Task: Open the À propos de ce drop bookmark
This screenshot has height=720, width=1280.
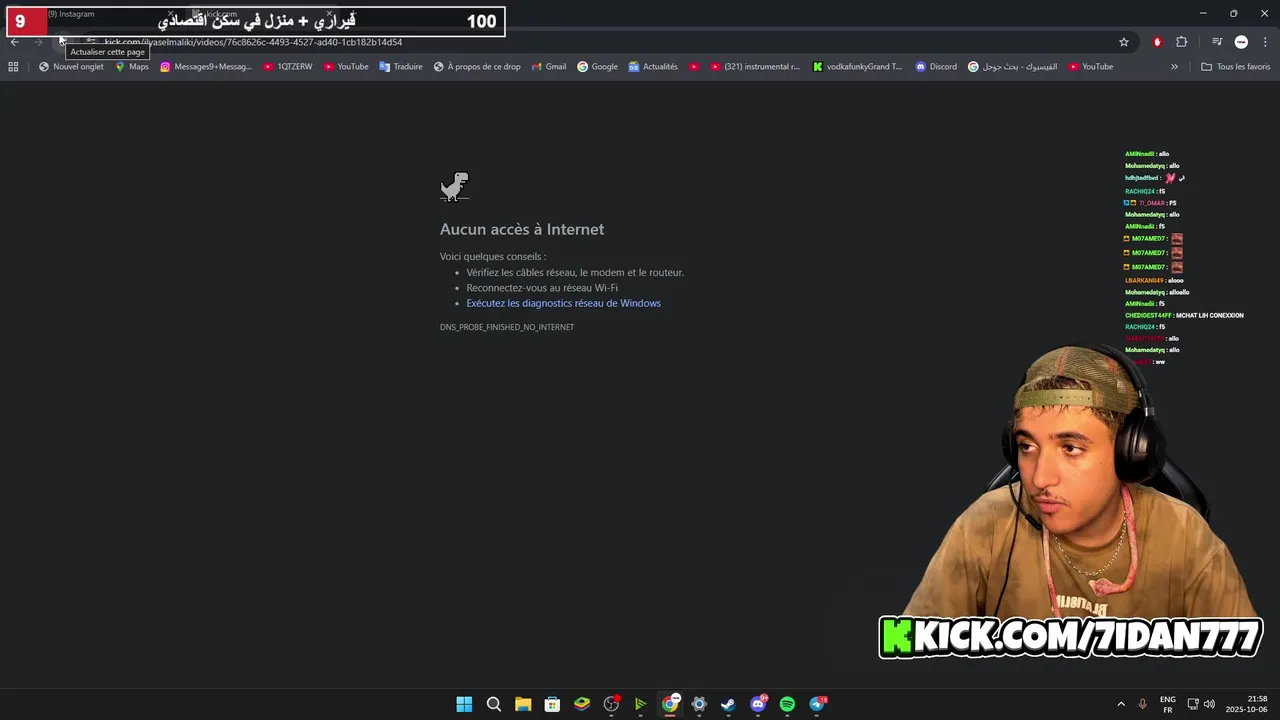Action: click(x=477, y=67)
